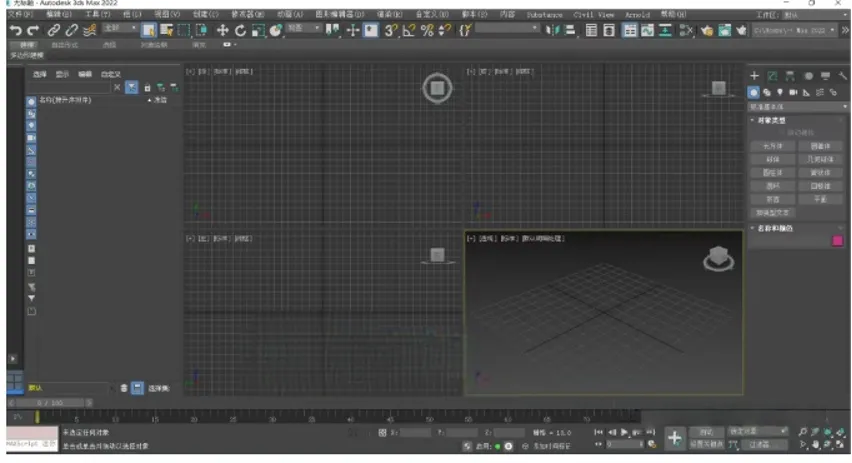Click the Render Setup teapot icon
The image size is (852, 463).
[x=706, y=30]
